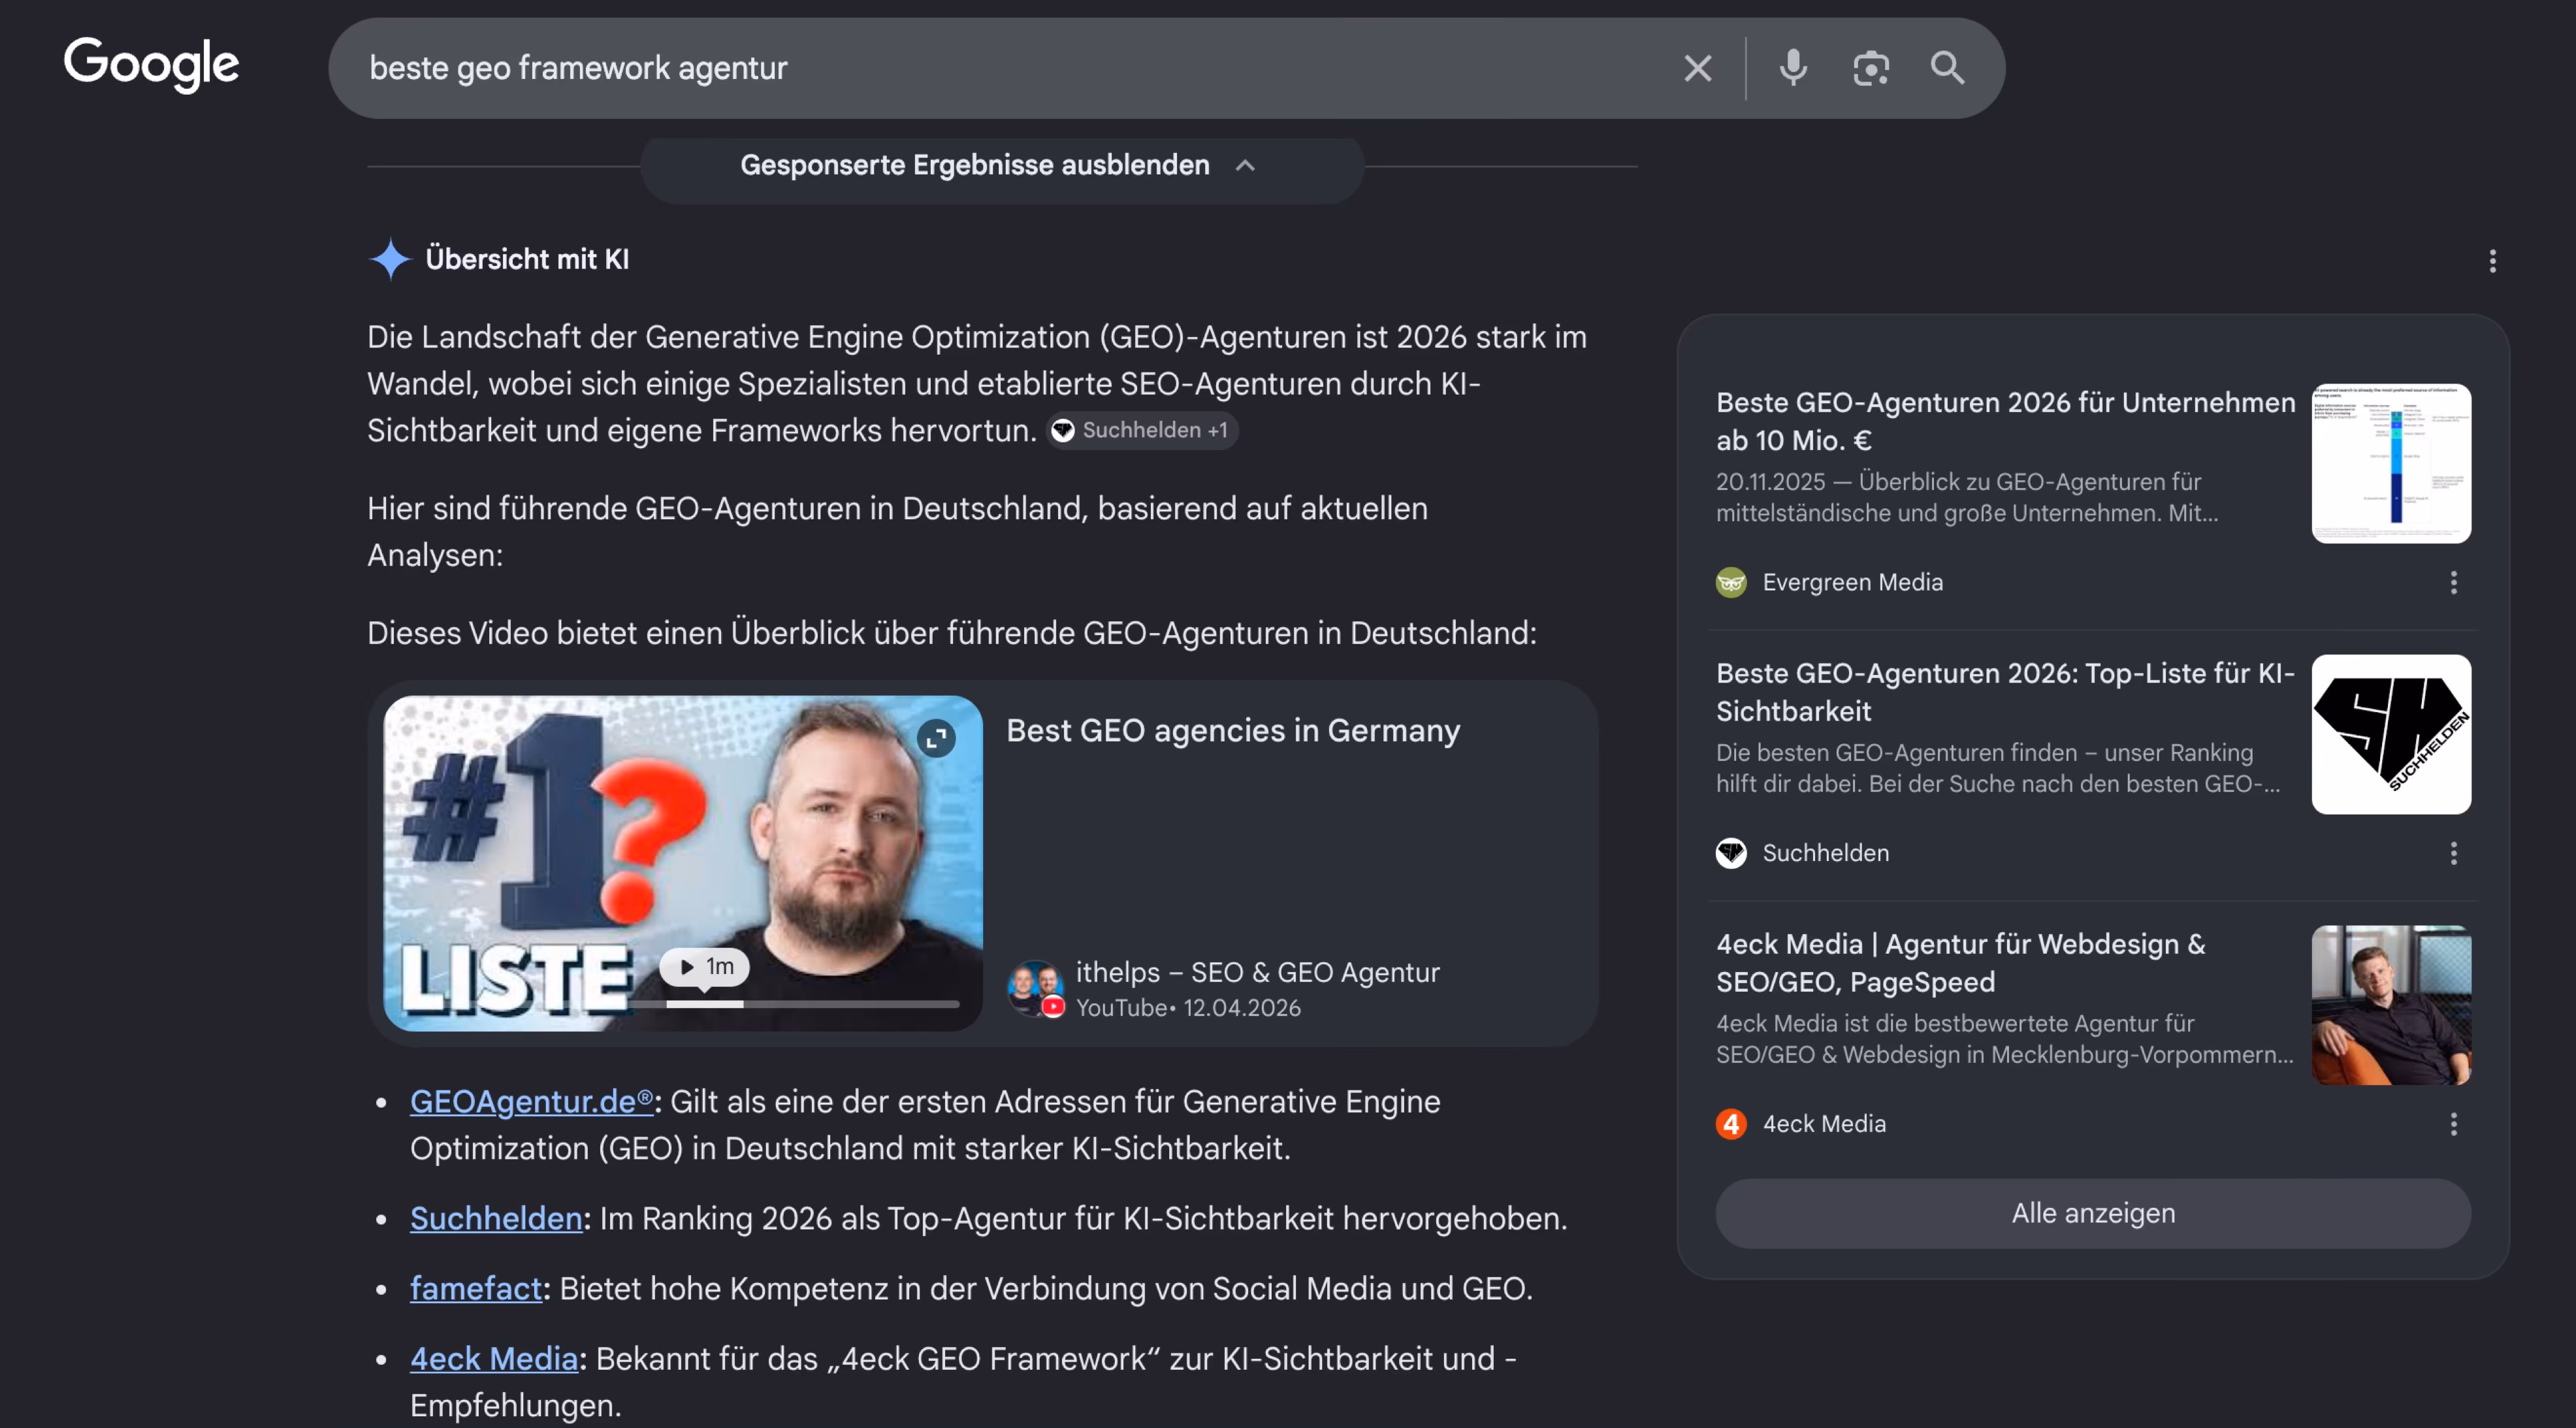This screenshot has height=1428, width=2576.
Task: Collapse 'Gesponserte Ergebnisse ausblenden' section
Action: click(x=1001, y=166)
